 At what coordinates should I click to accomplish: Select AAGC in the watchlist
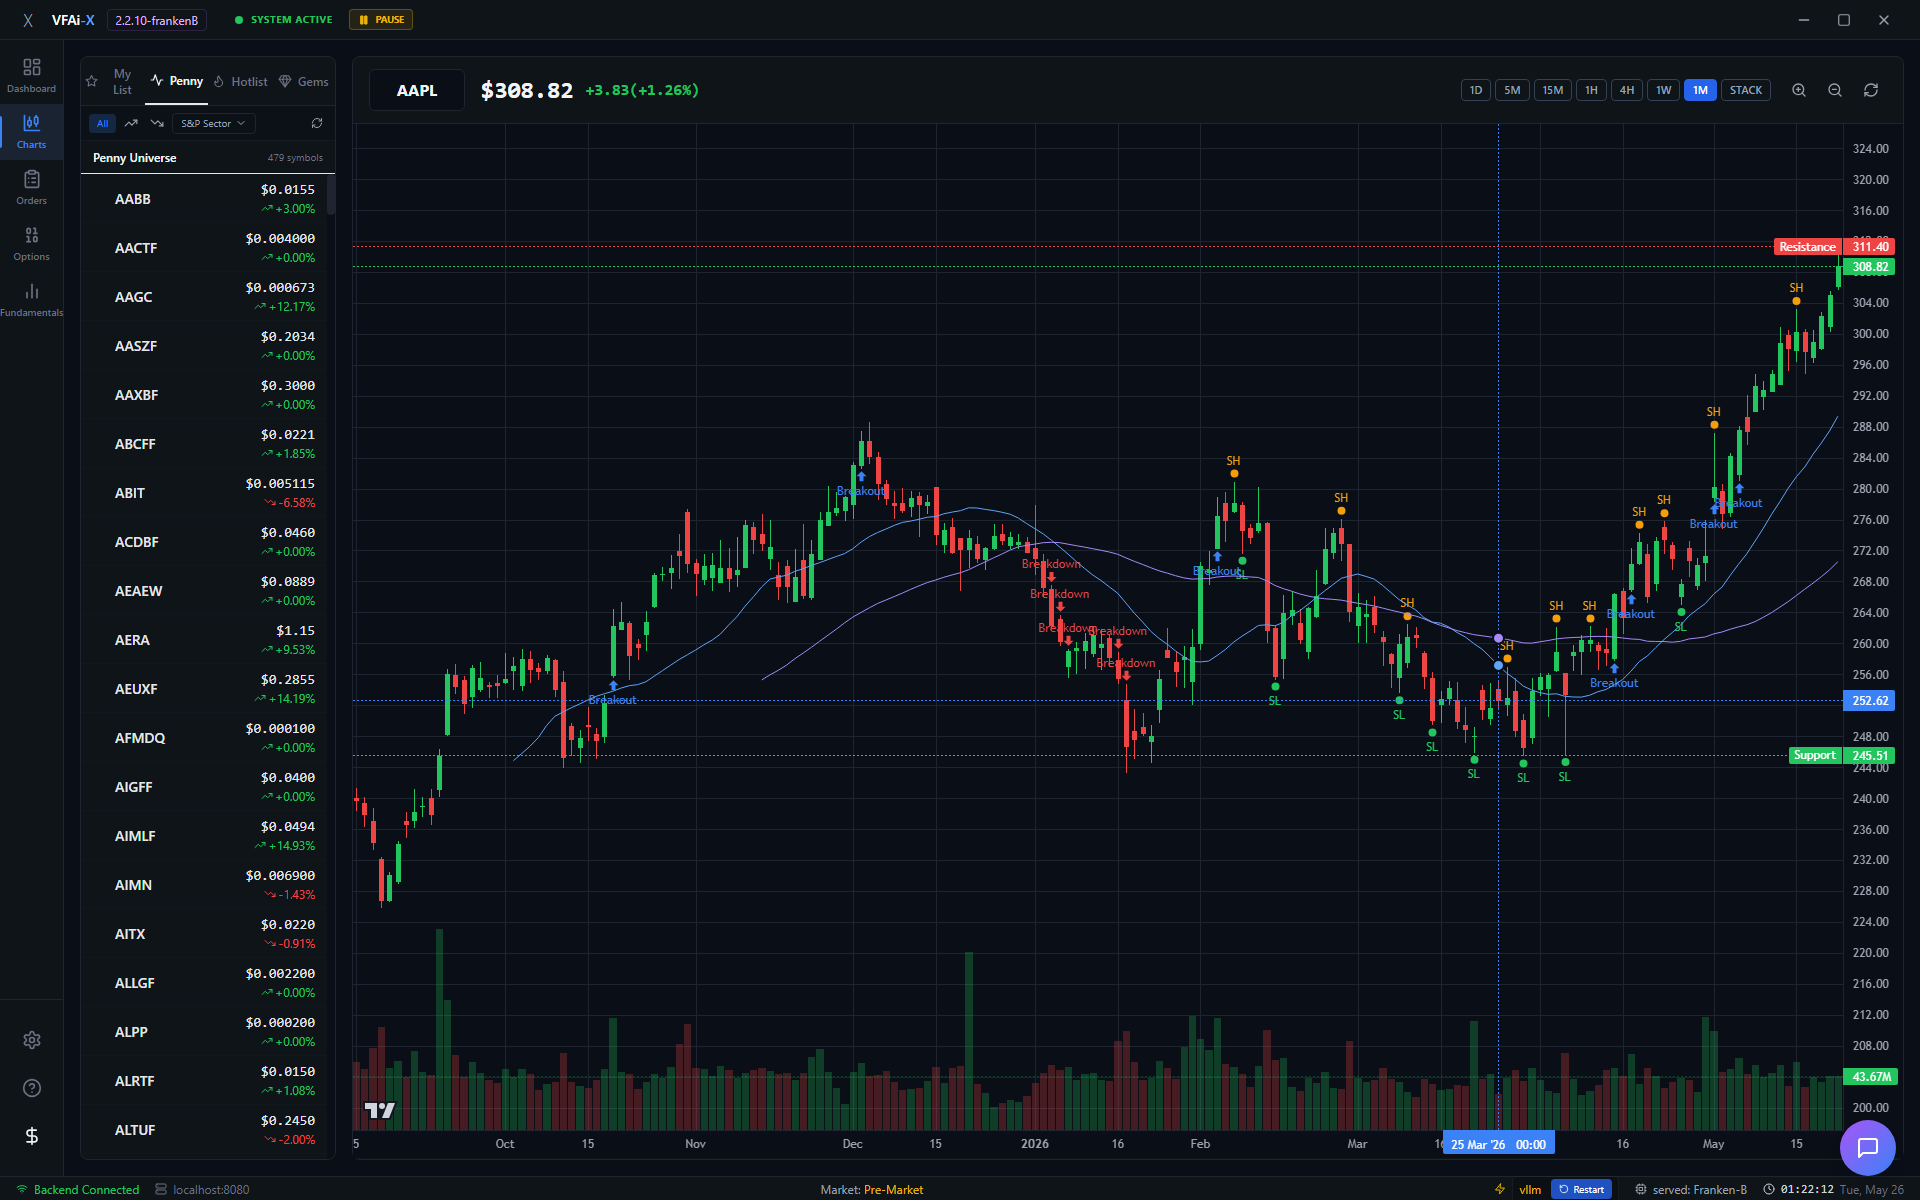205,297
